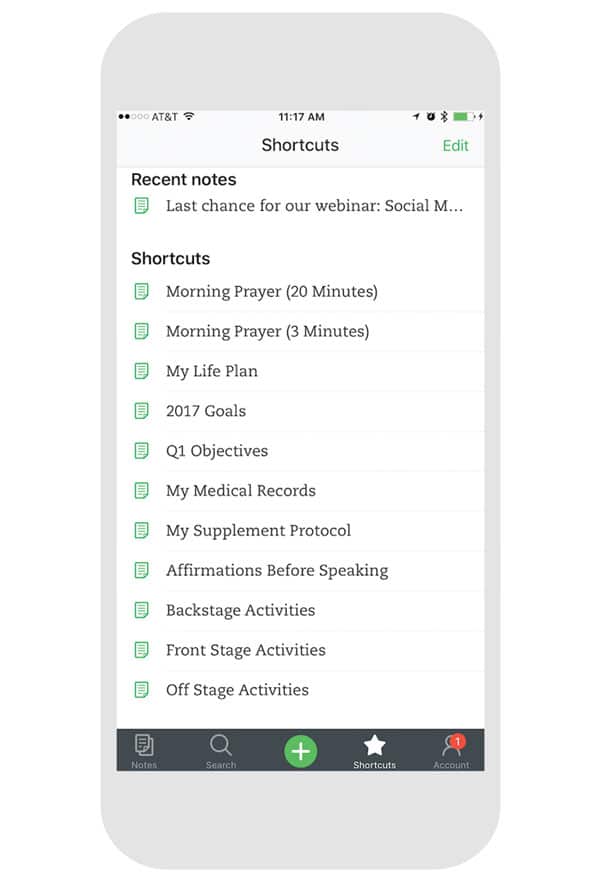Open the recent webinar note
This screenshot has height=881, width=600.
[x=314, y=206]
